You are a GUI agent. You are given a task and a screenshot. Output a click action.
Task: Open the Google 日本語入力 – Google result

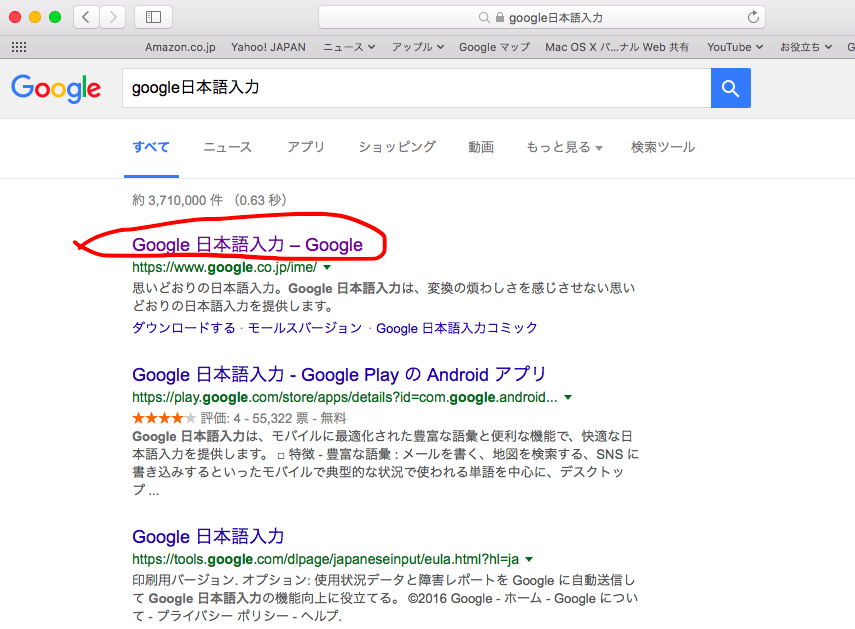click(x=247, y=245)
